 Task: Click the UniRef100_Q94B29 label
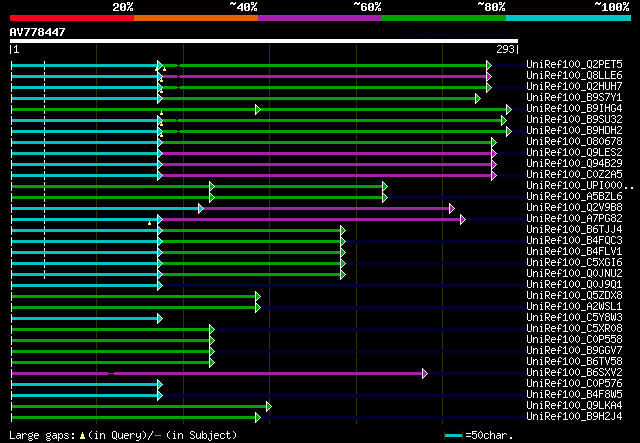(574, 164)
